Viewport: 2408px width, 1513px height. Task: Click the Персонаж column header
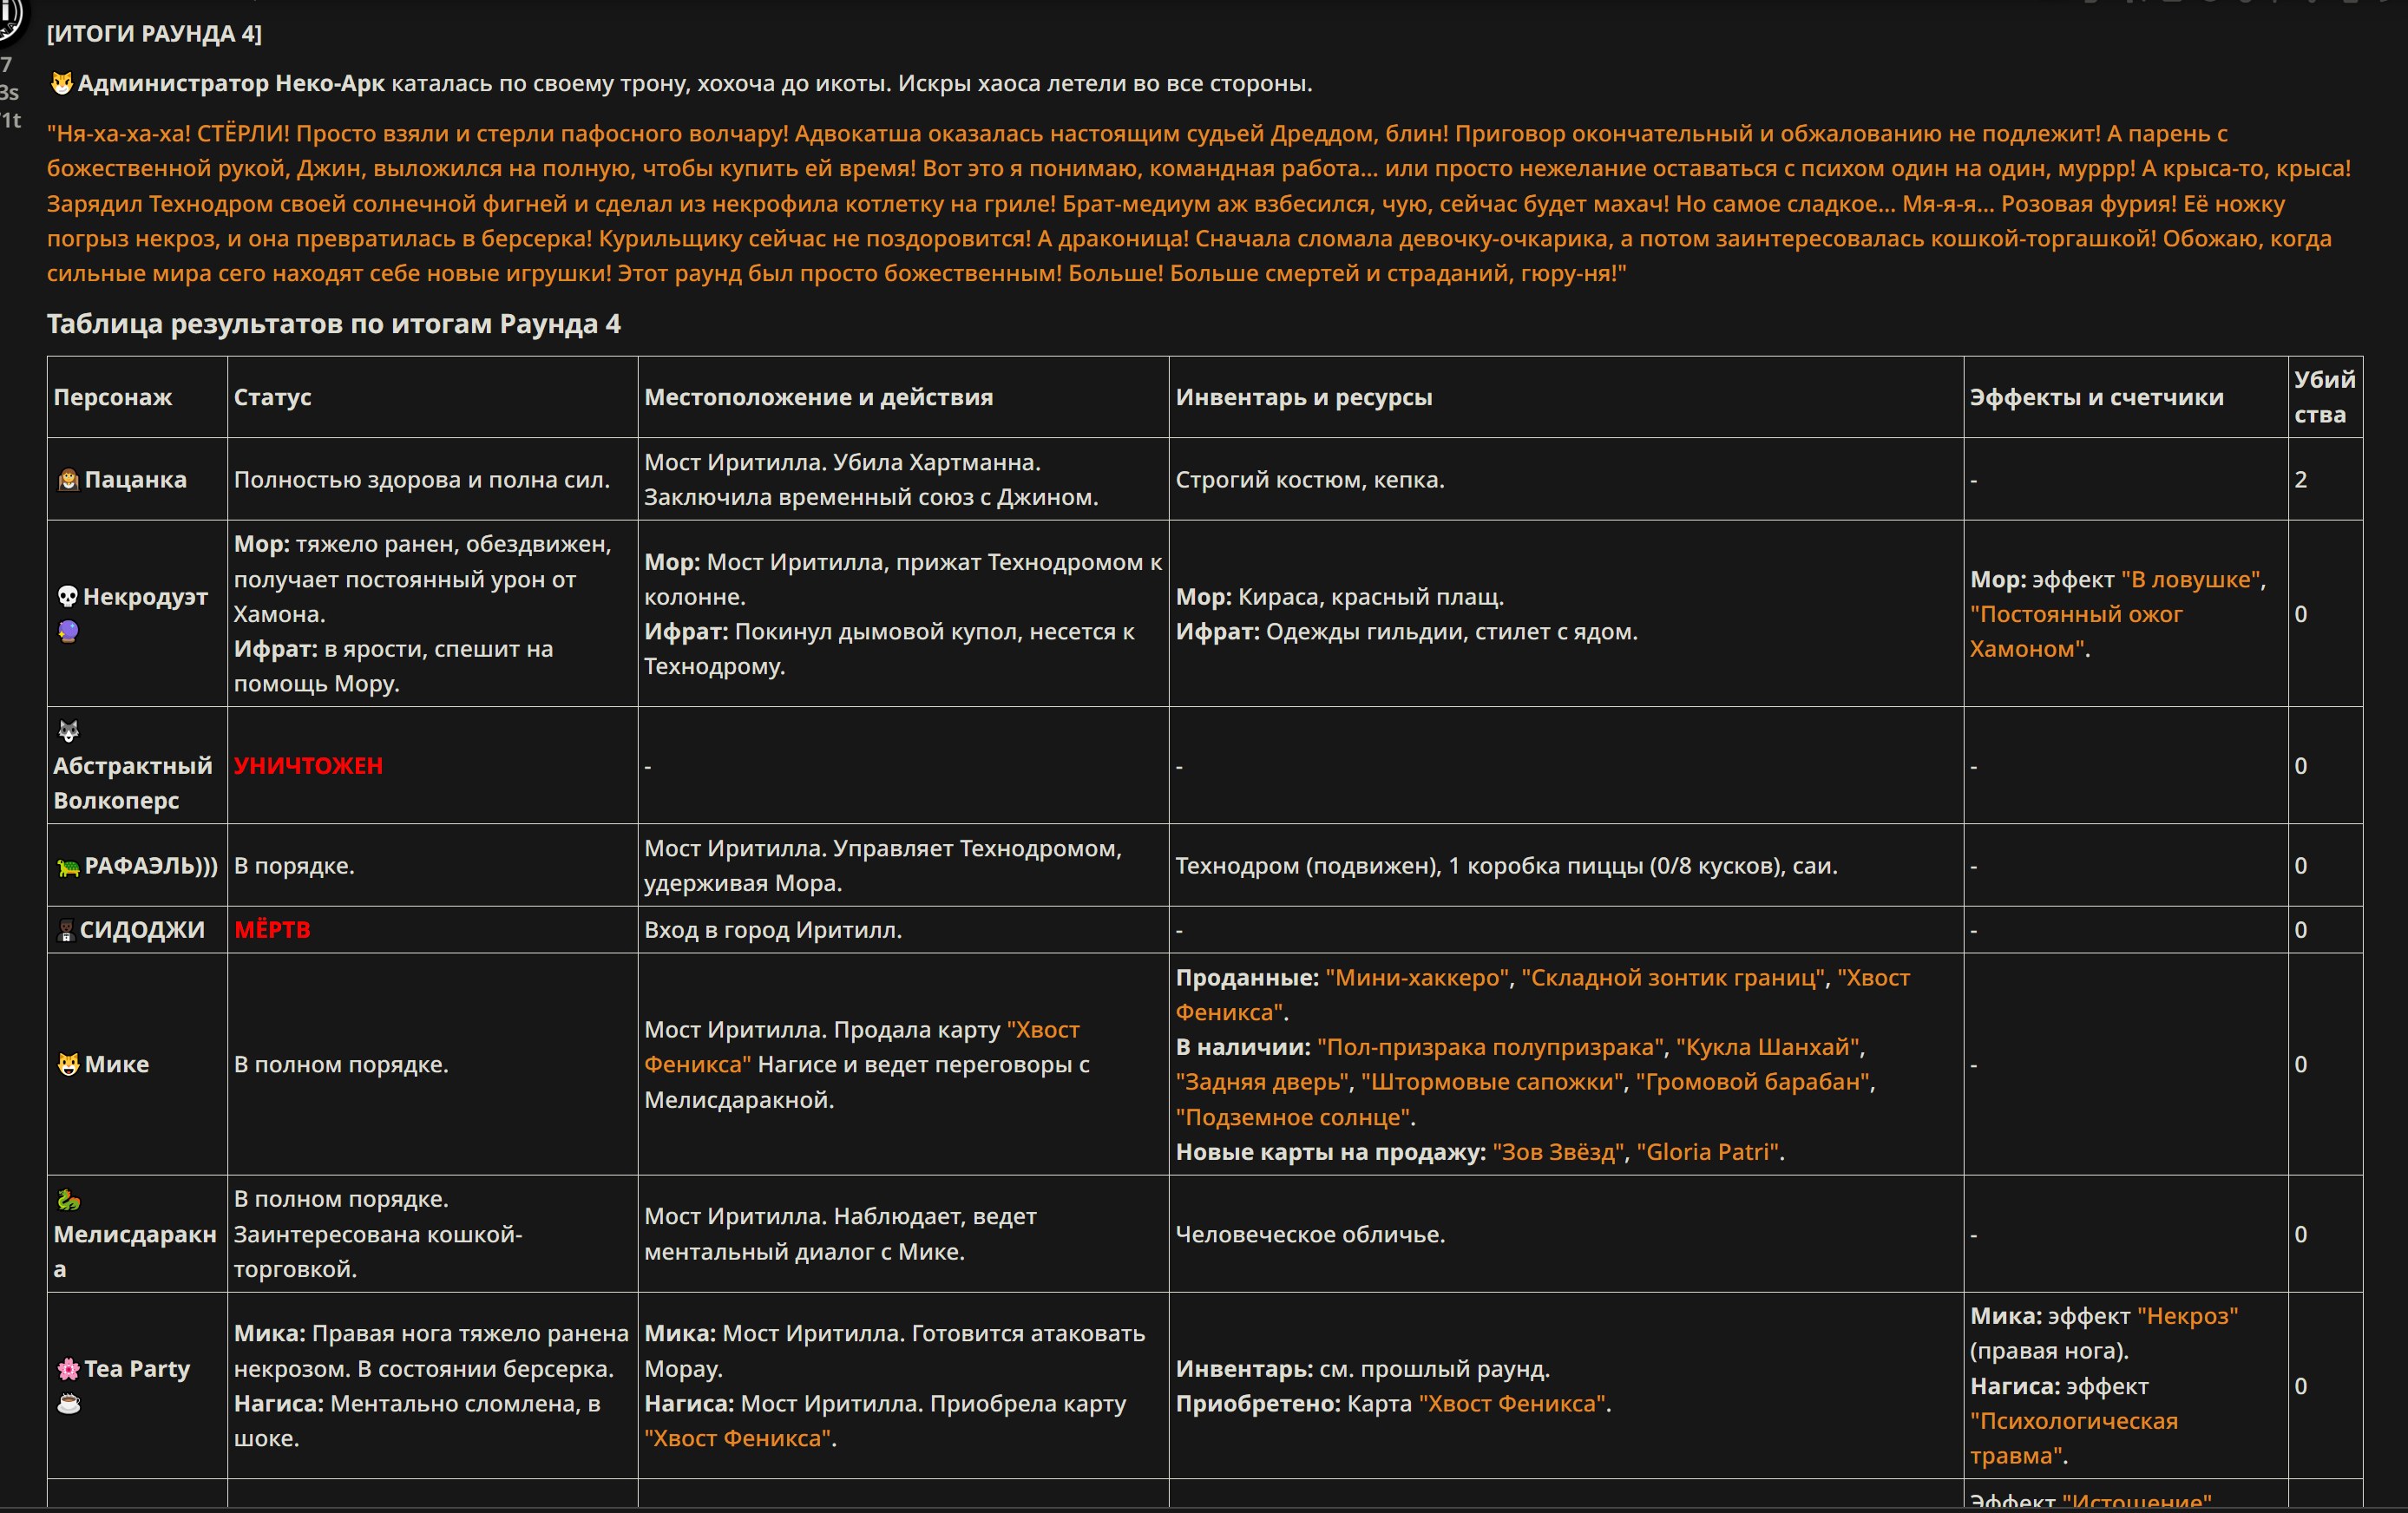click(x=113, y=397)
